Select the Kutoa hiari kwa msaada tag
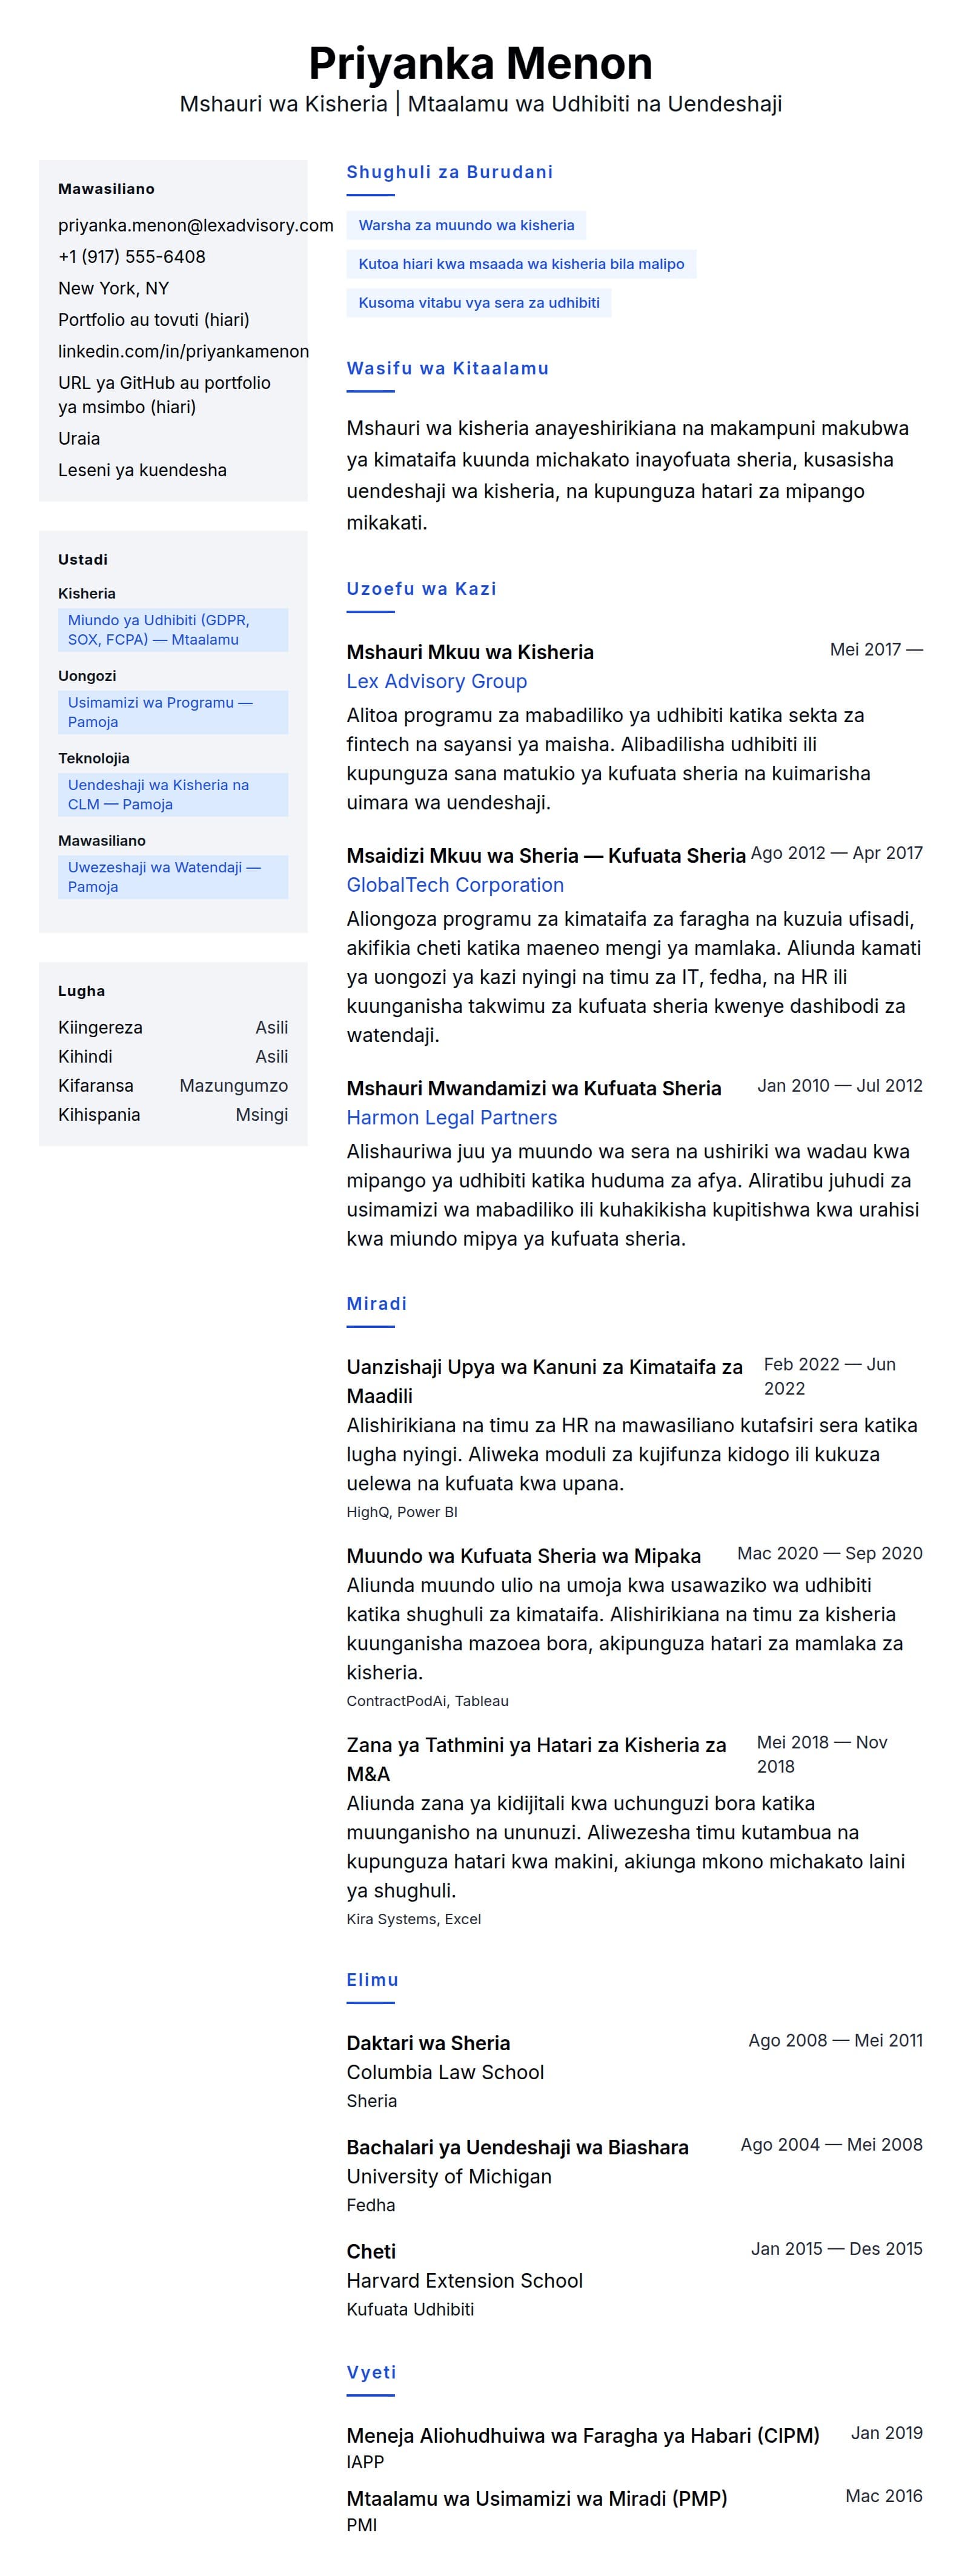The width and height of the screenshot is (962, 2576). click(521, 264)
